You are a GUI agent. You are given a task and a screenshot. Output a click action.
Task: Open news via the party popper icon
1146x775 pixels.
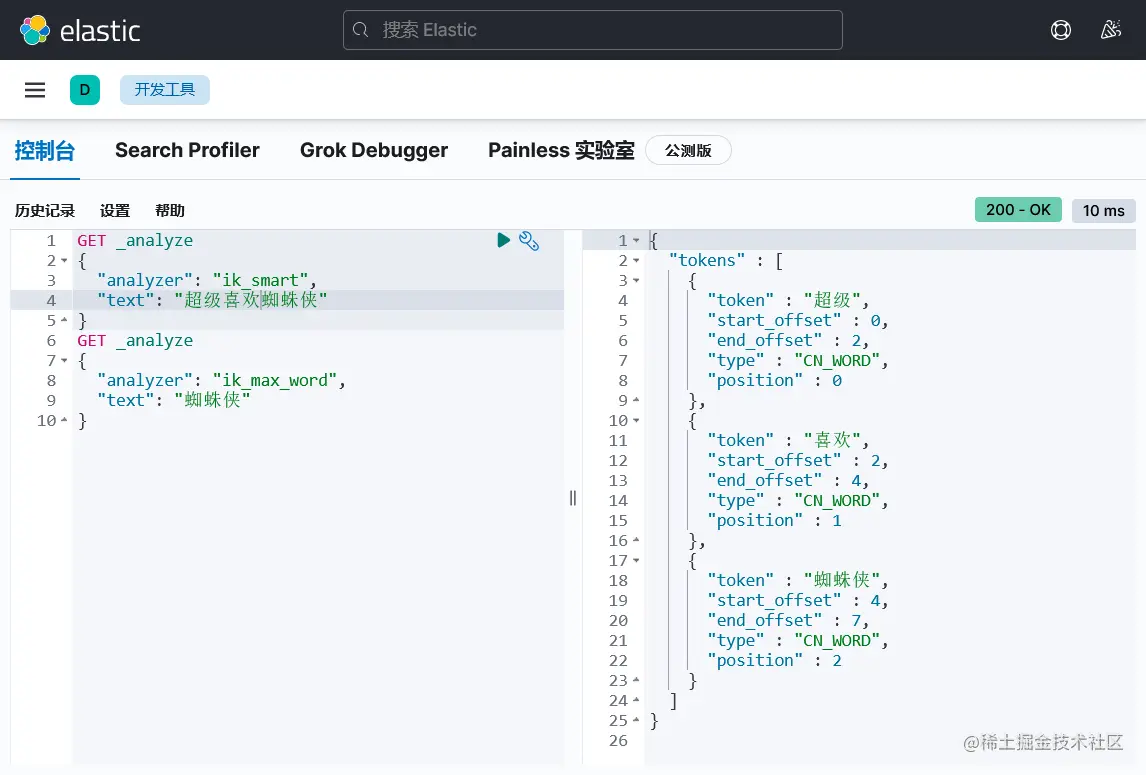[x=1111, y=30]
